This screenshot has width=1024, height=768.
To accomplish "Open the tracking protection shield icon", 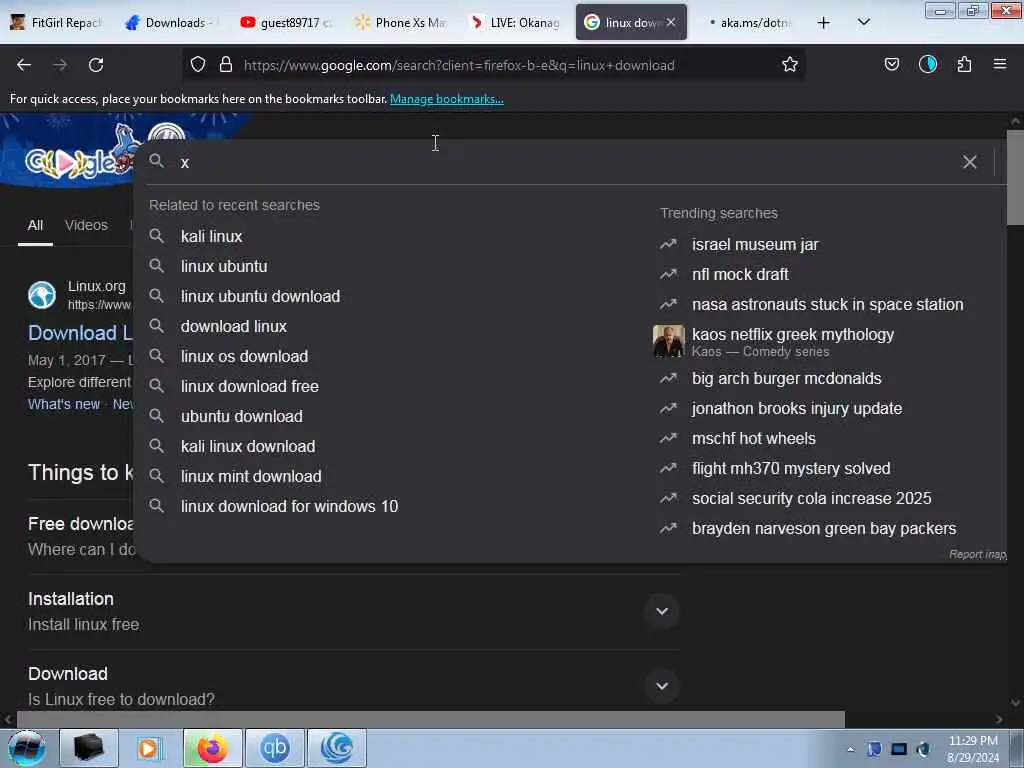I will tap(198, 65).
